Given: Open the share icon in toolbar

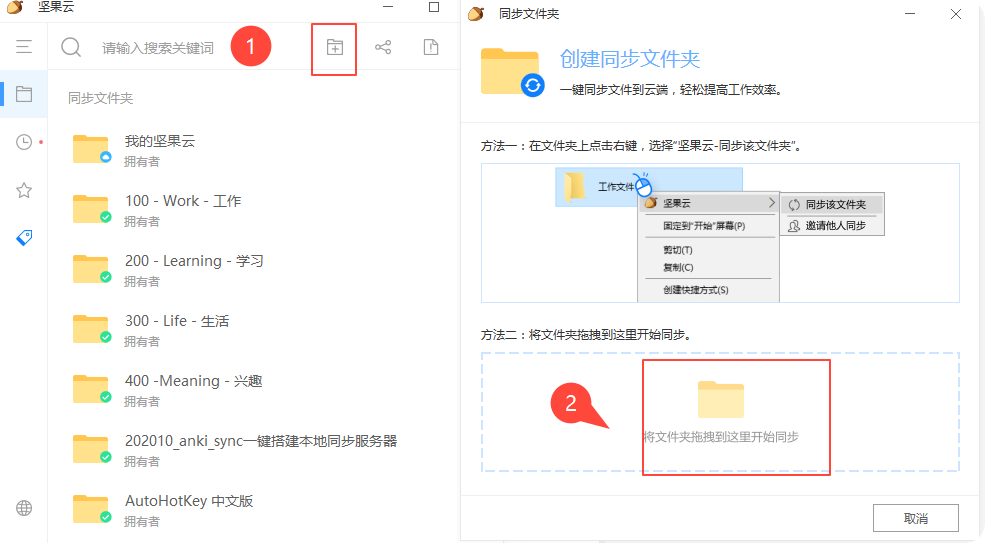Looking at the screenshot, I should pos(383,47).
